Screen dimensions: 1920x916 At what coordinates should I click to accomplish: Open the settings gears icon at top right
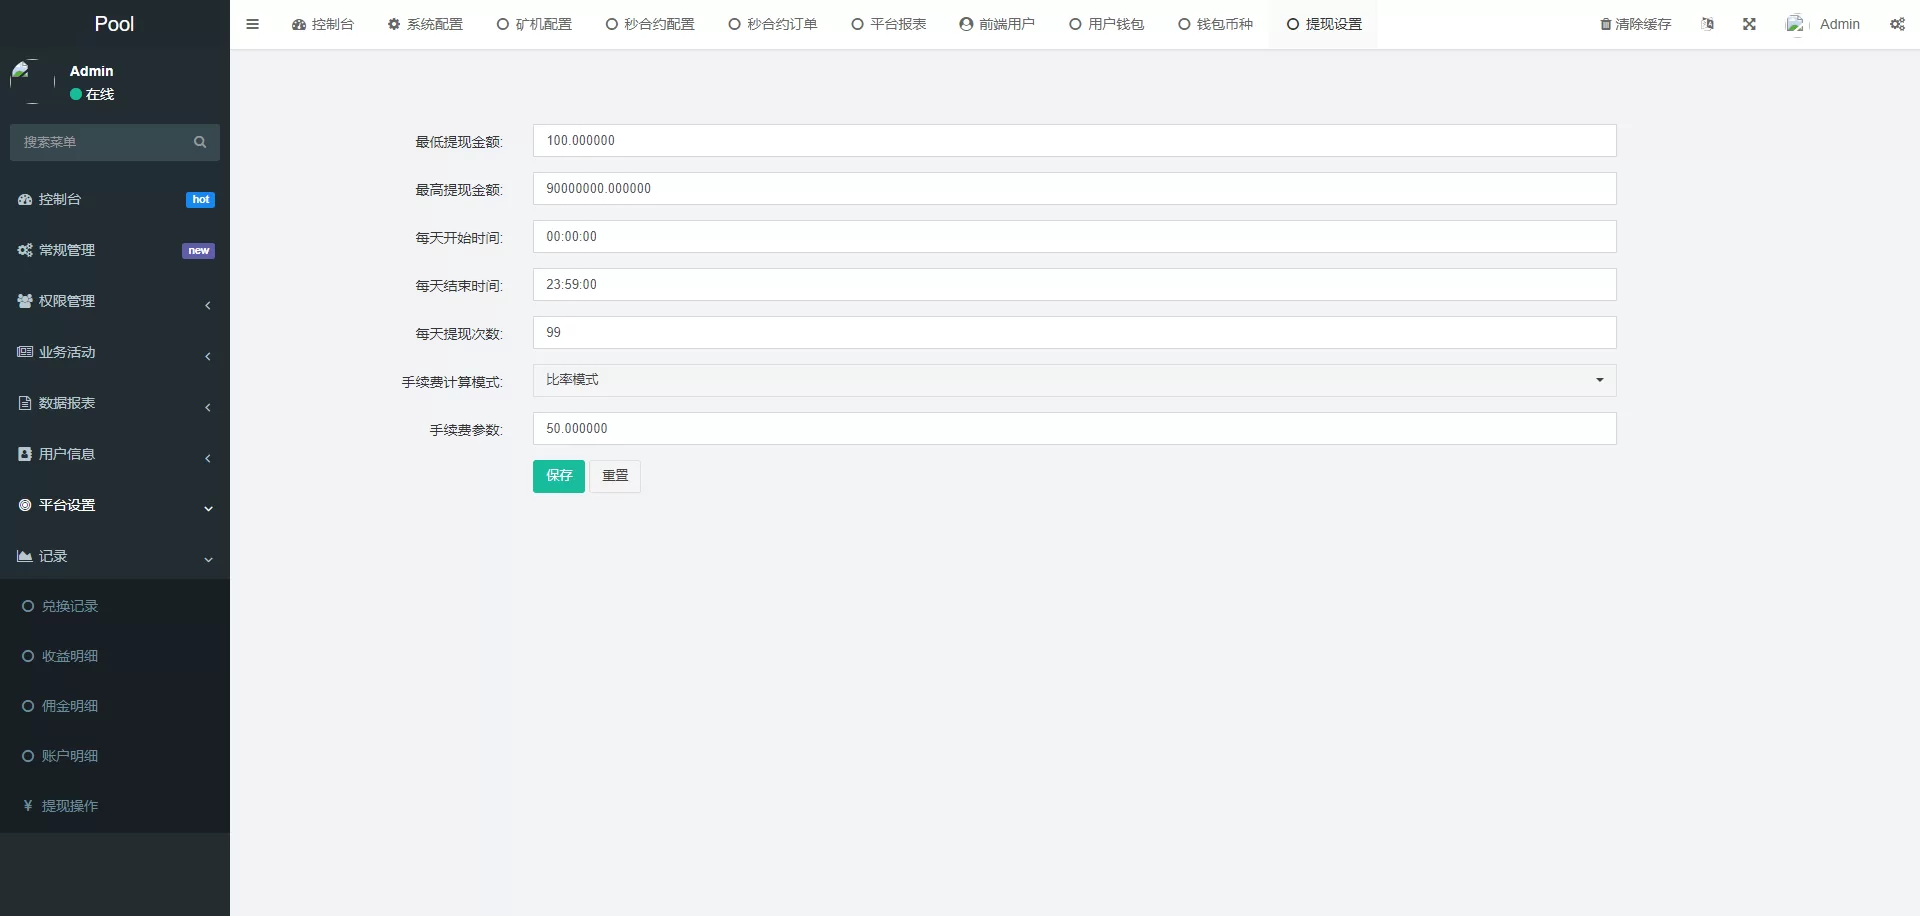pyautogui.click(x=1897, y=24)
